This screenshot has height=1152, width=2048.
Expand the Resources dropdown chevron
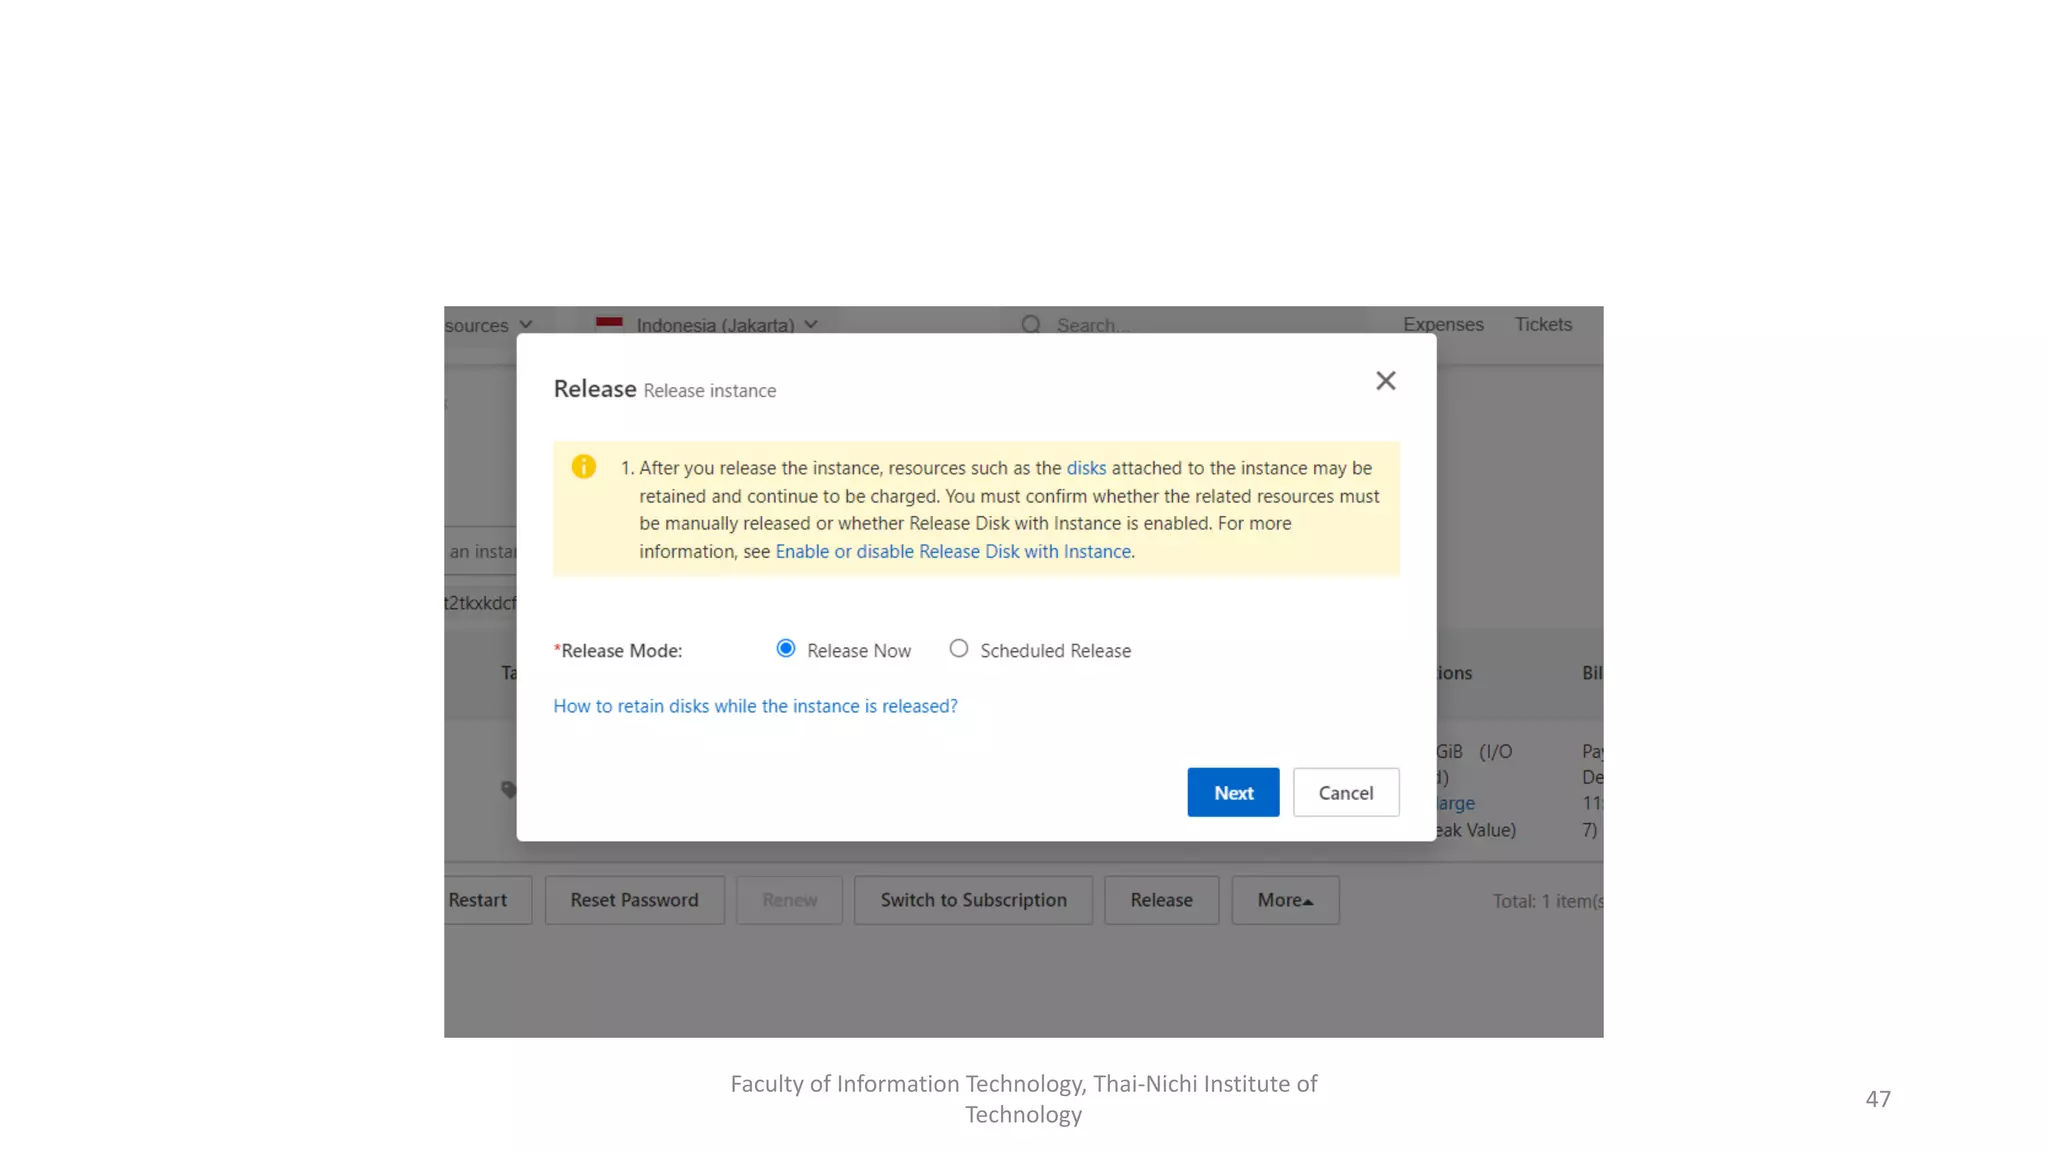pos(526,325)
